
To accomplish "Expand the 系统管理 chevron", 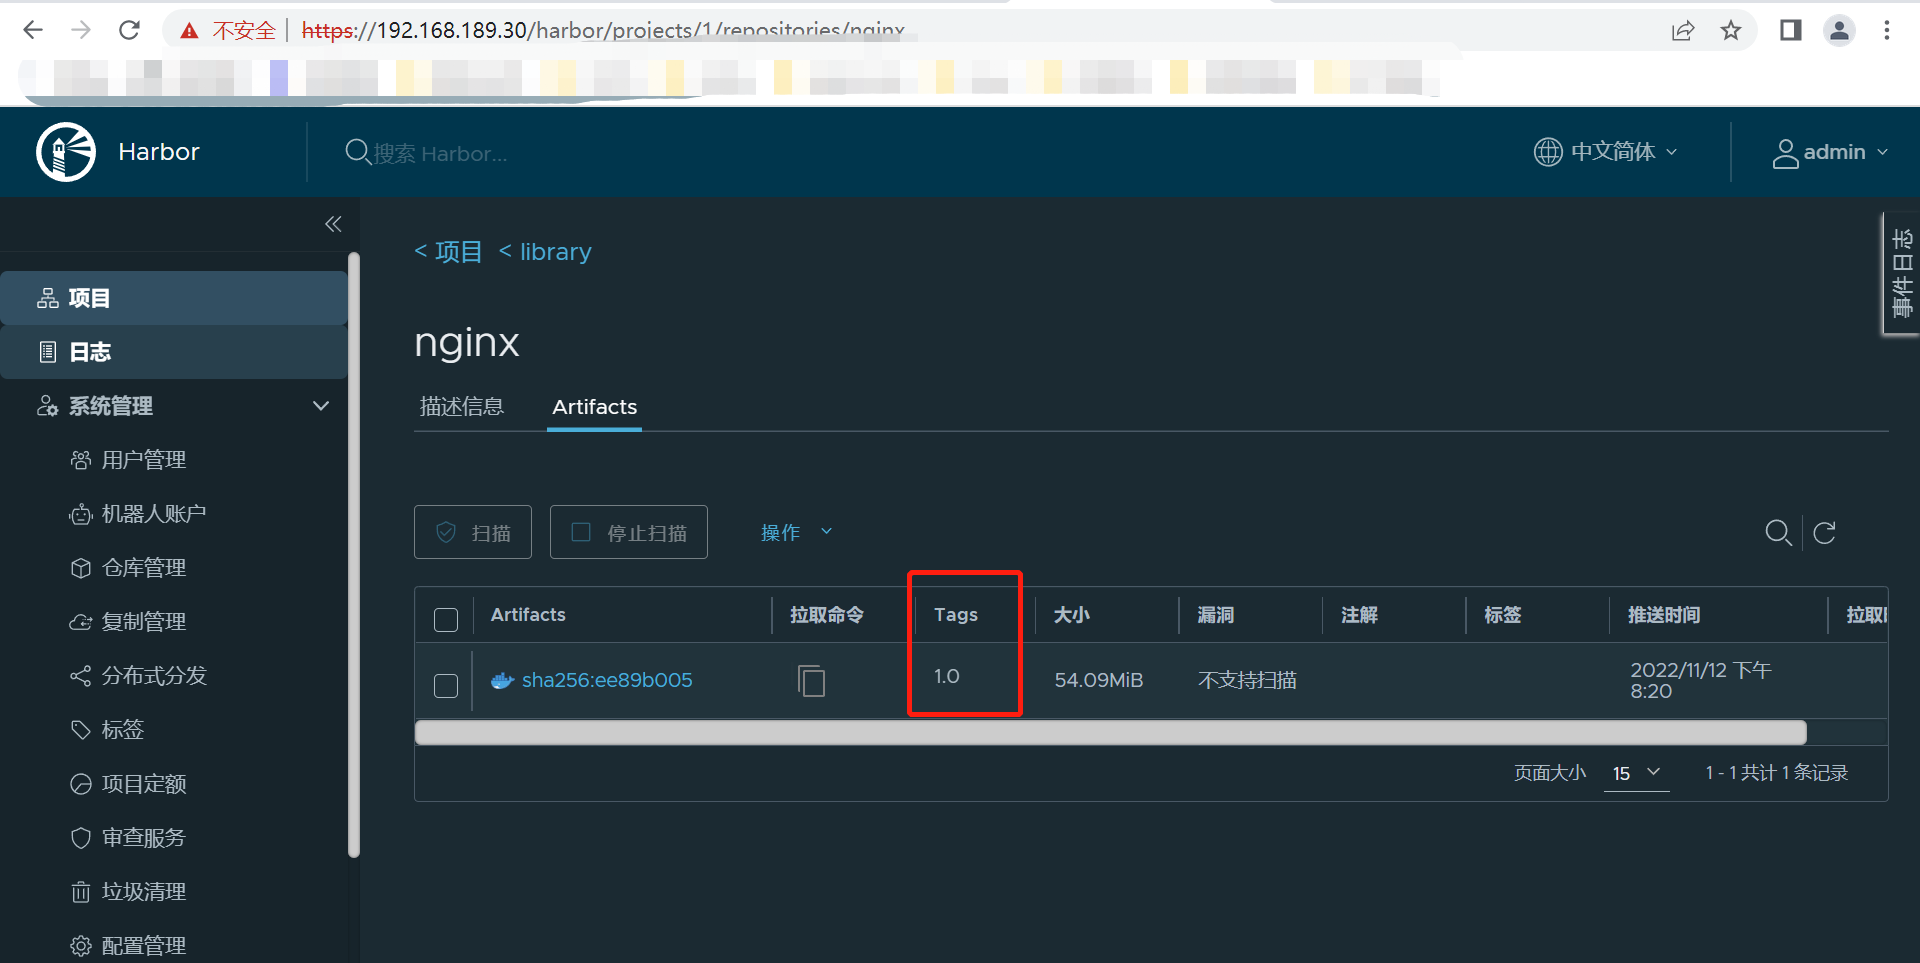I will [x=321, y=406].
